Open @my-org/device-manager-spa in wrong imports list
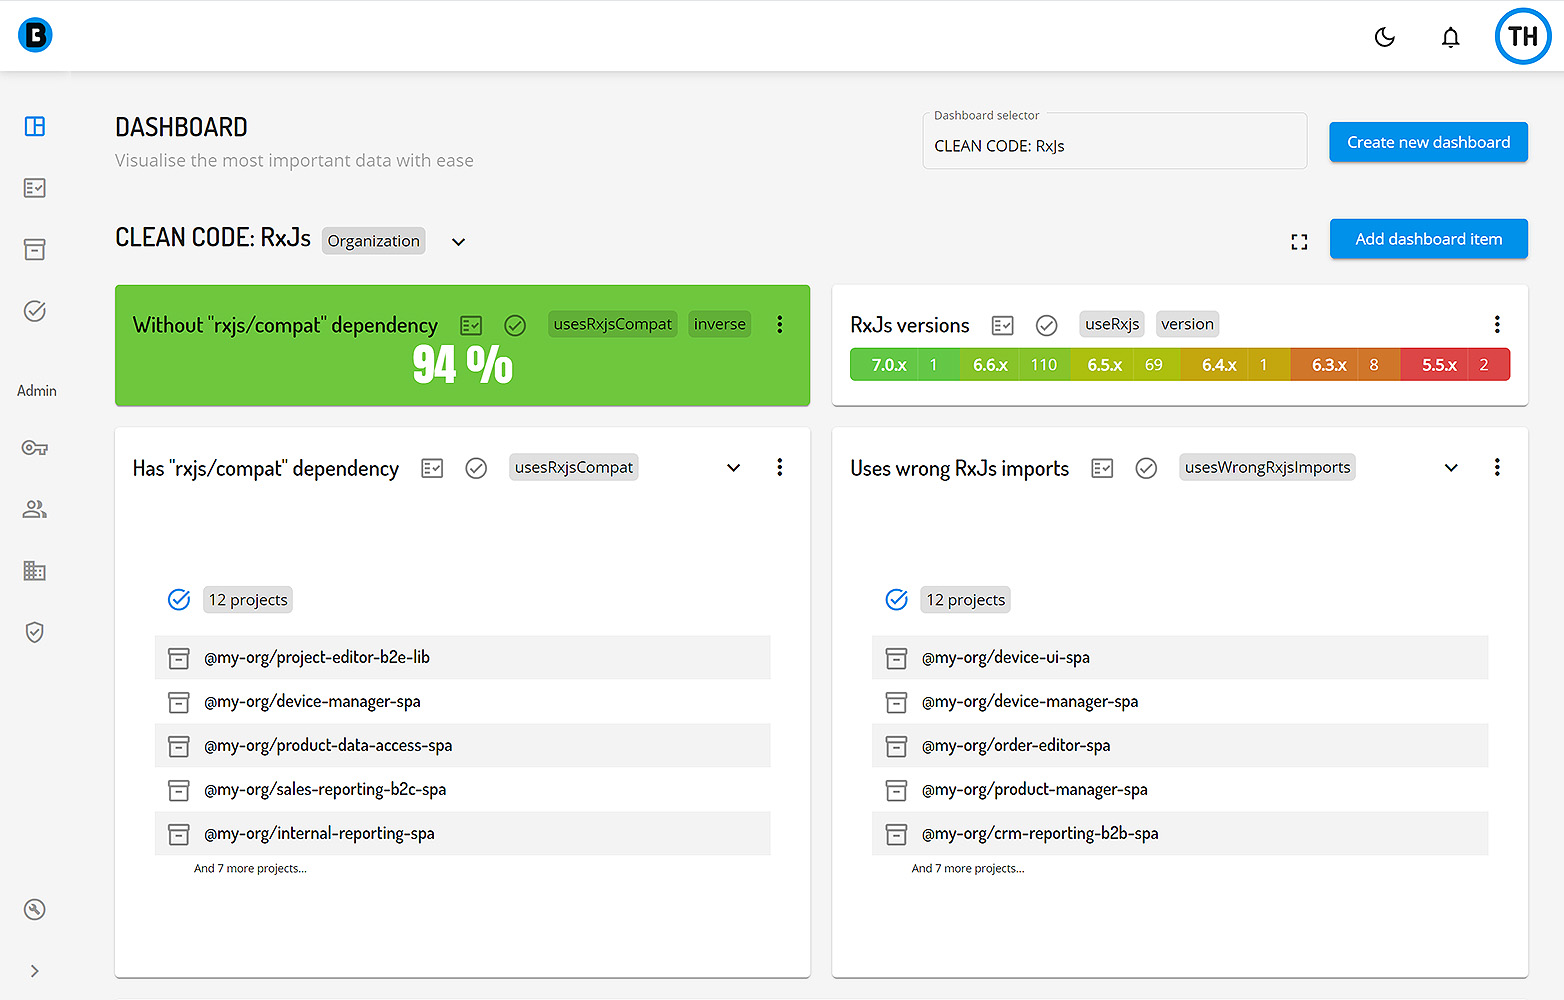This screenshot has width=1564, height=1000. click(x=1180, y=702)
